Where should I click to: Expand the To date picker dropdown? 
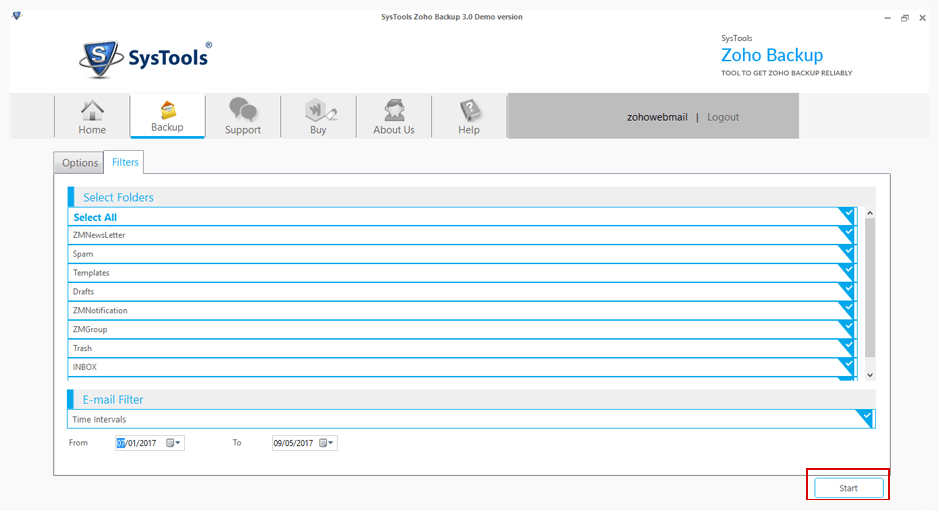(331, 443)
